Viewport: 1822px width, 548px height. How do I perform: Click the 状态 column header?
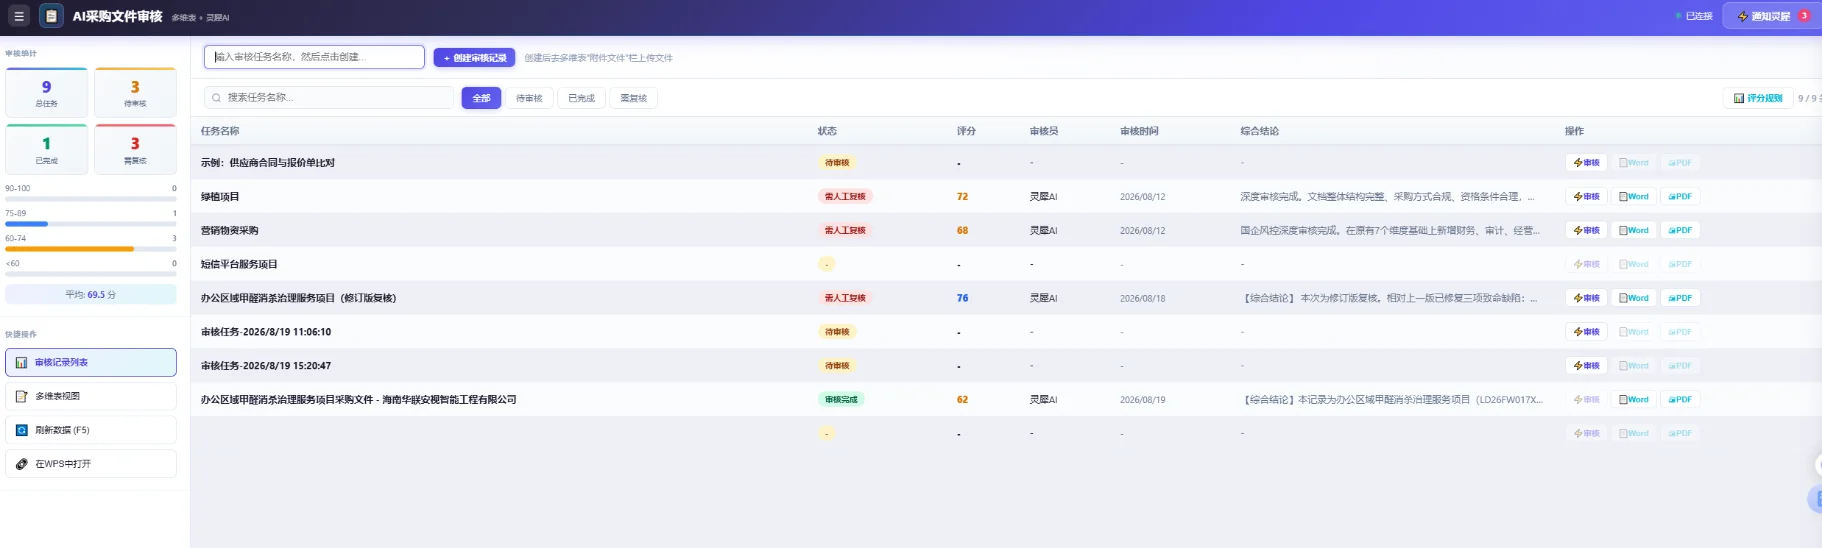pyautogui.click(x=827, y=131)
